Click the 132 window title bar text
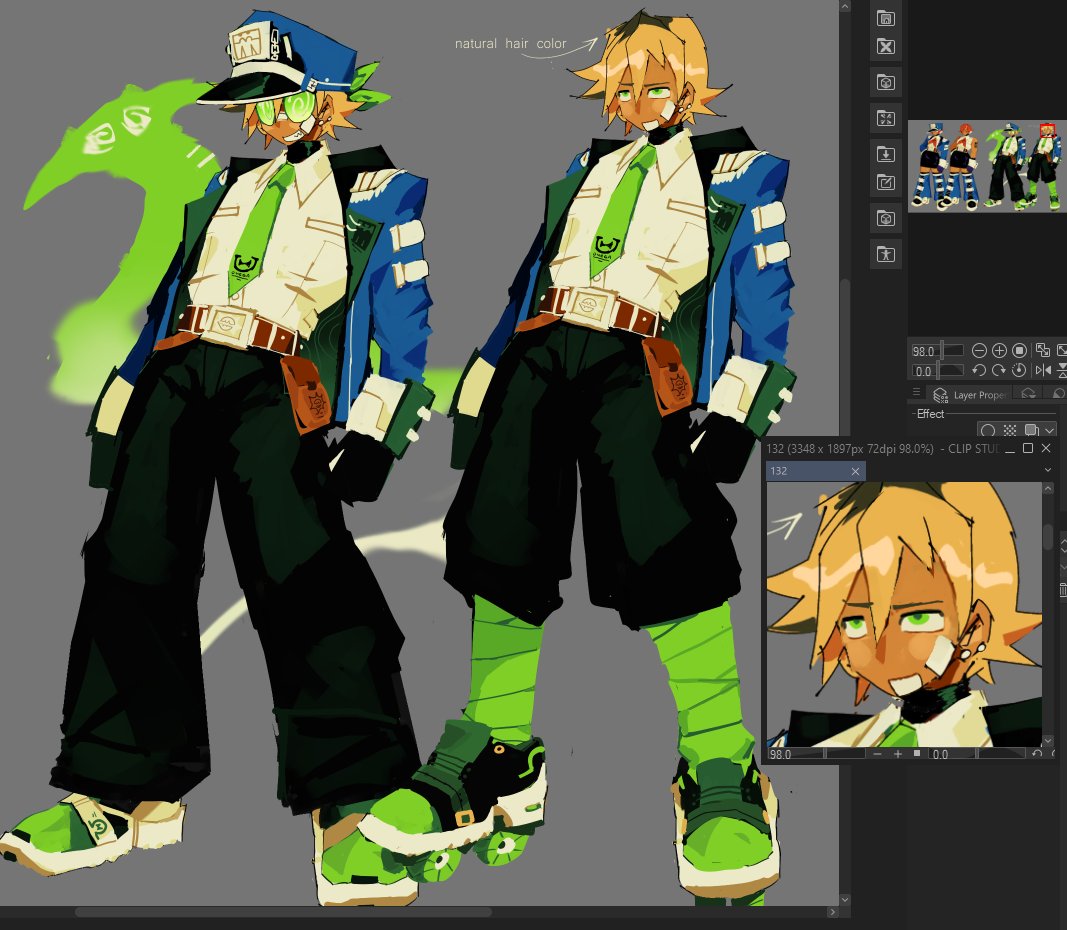The width and height of the screenshot is (1067, 930). tap(881, 449)
